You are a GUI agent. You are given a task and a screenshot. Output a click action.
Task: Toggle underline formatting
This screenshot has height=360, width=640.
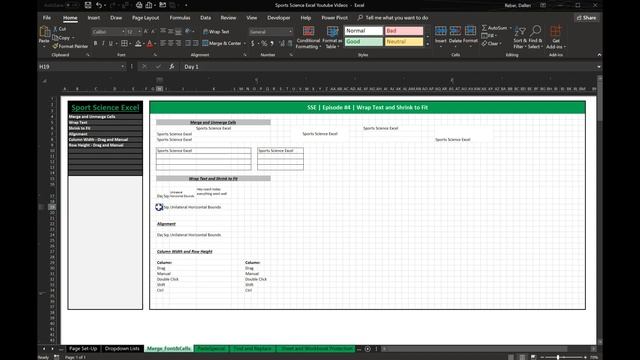click(111, 43)
